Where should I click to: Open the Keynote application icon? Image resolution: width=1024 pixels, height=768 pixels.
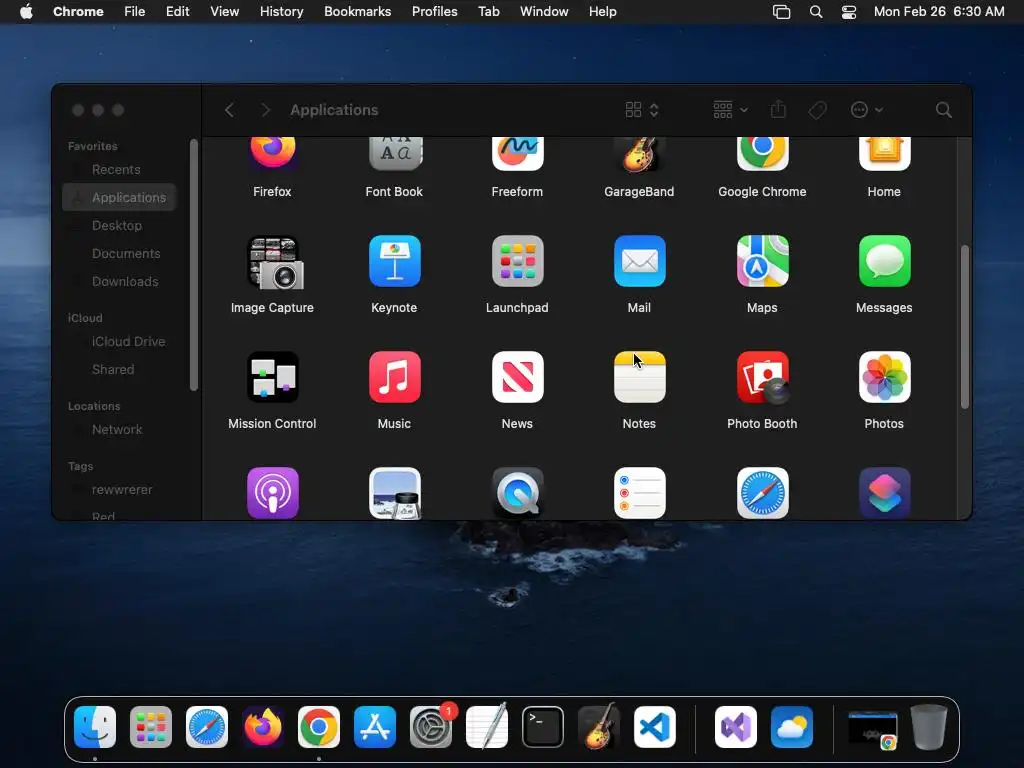tap(394, 261)
